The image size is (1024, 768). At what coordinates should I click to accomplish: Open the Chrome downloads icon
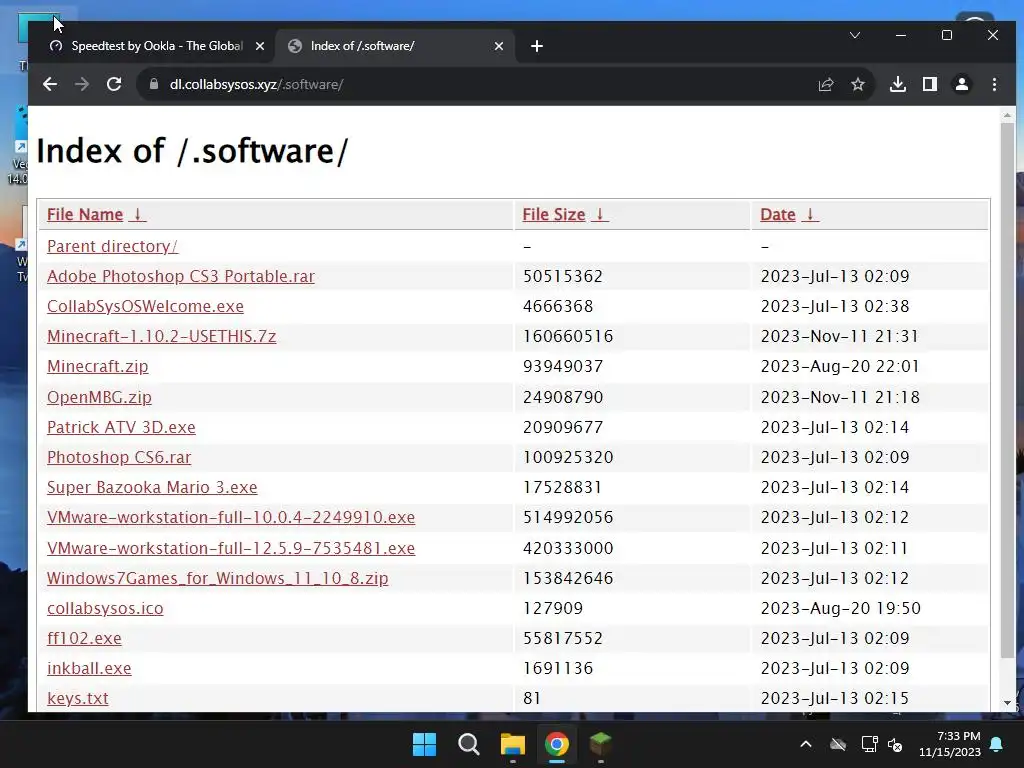tap(898, 84)
